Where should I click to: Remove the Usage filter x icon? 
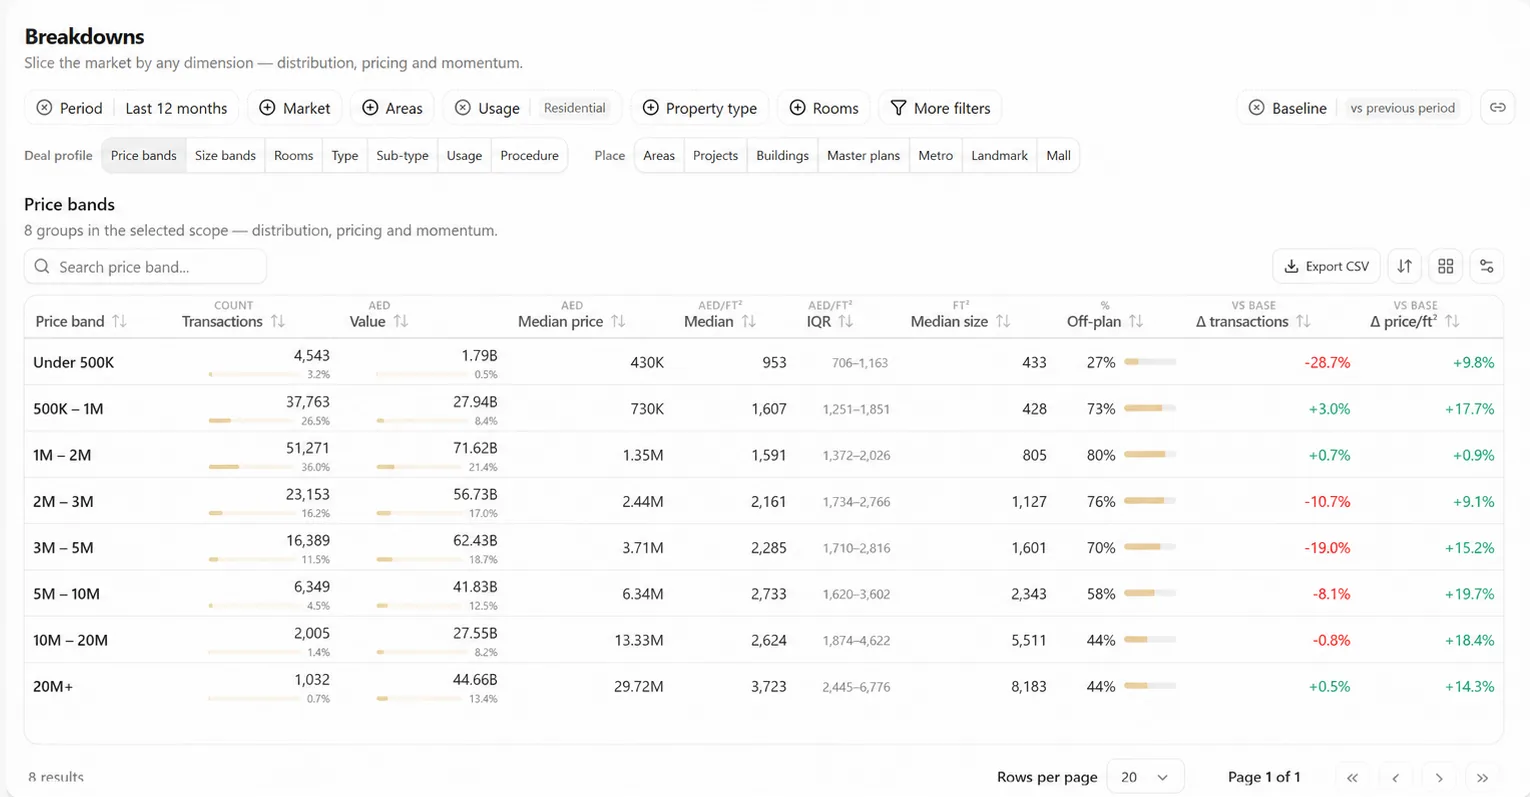click(463, 108)
